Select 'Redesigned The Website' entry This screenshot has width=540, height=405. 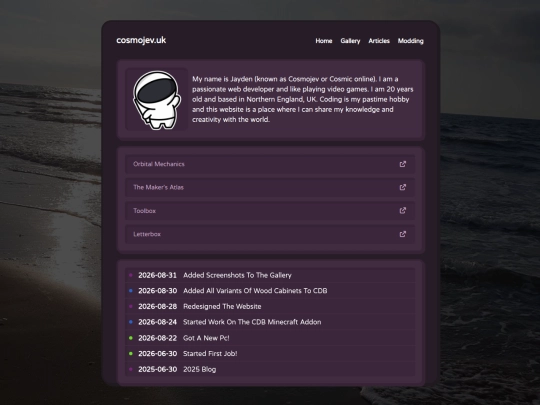(x=222, y=307)
